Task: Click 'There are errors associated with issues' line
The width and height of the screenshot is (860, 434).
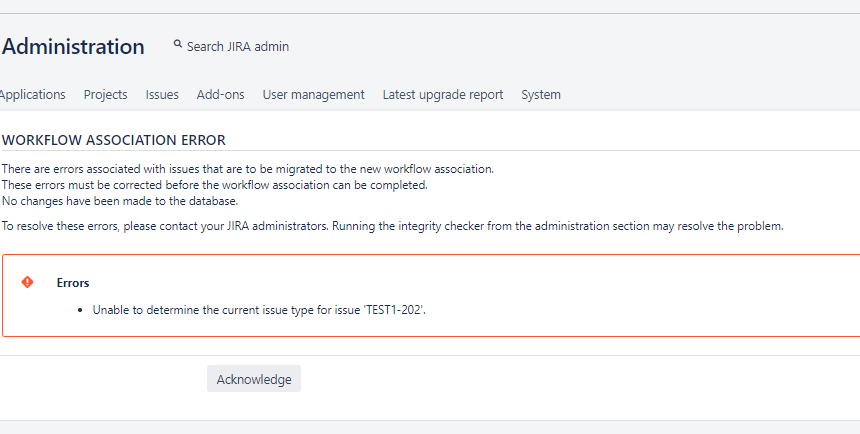Action: (248, 169)
